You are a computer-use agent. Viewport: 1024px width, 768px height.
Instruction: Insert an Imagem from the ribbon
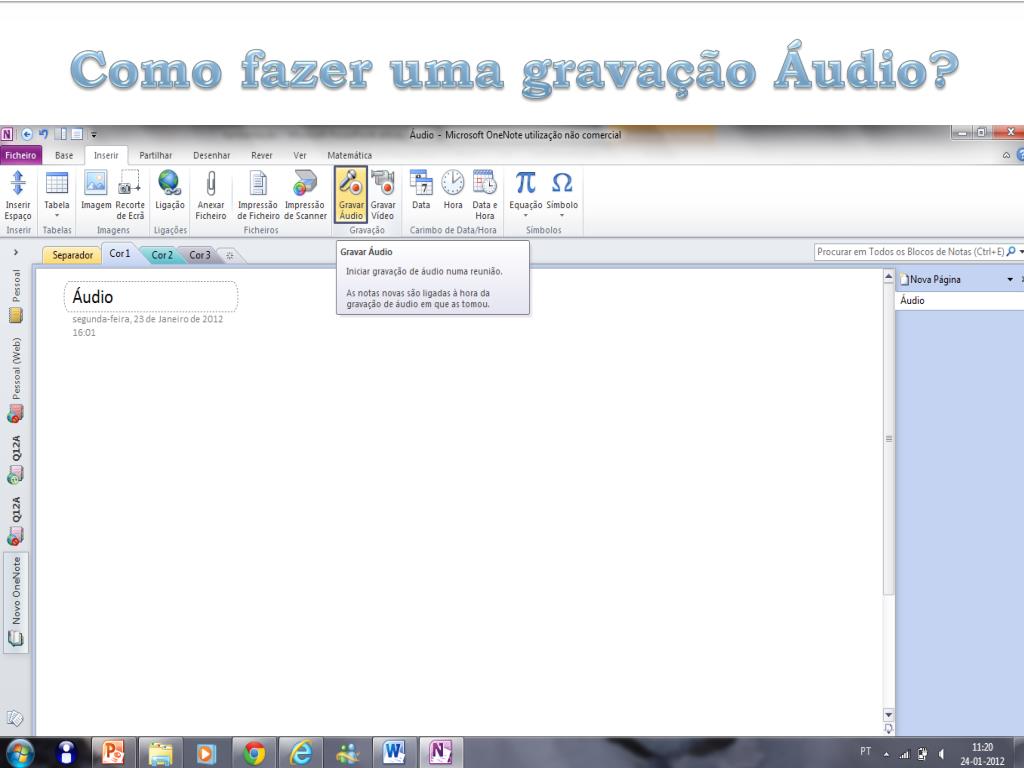click(x=96, y=191)
